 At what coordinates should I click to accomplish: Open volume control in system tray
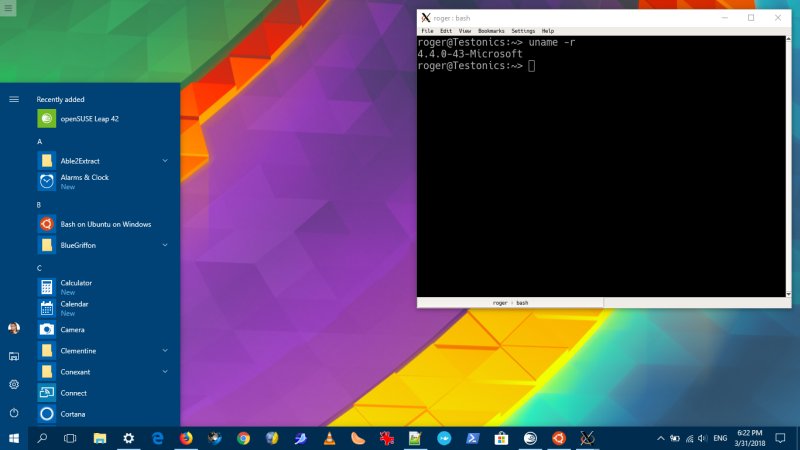703,438
